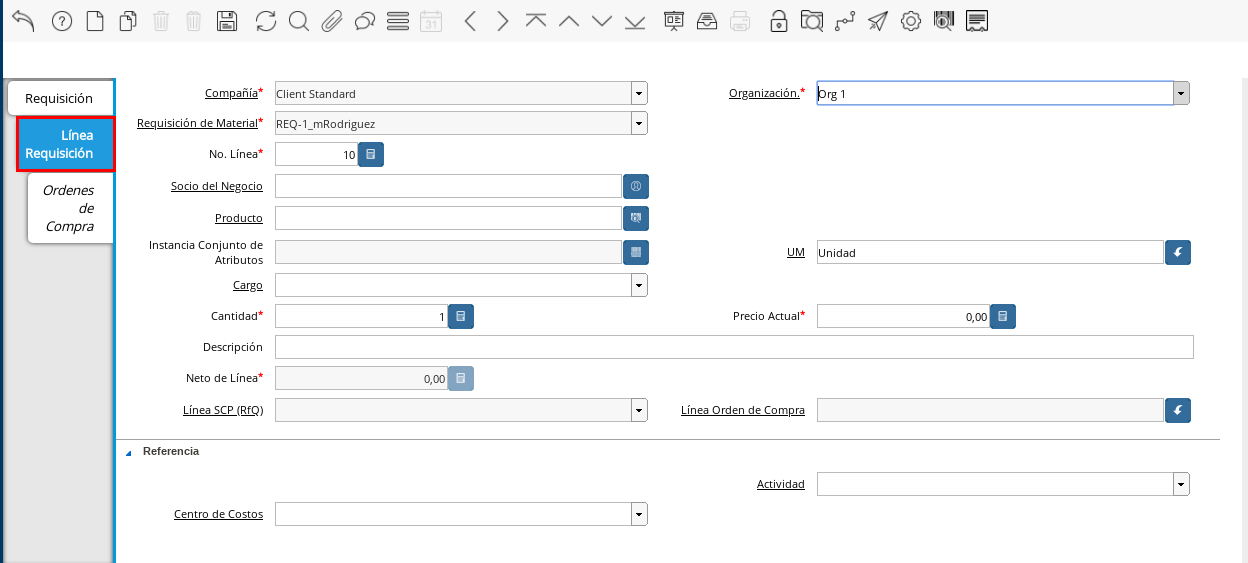
Task: Expand the Cargo dropdown list
Action: 639,285
